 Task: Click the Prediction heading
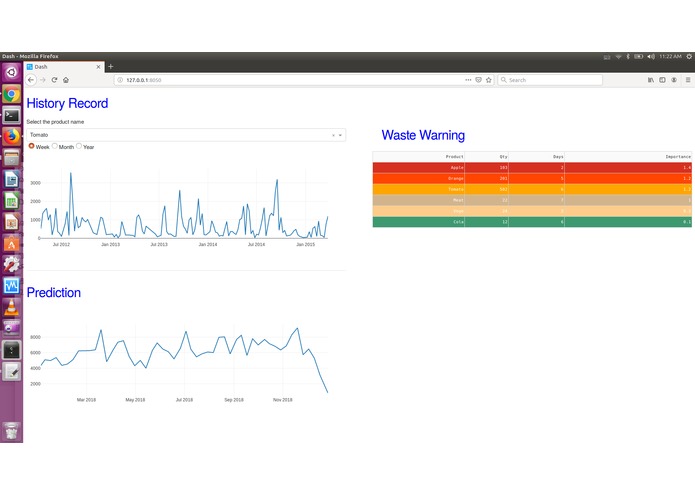[x=54, y=292]
